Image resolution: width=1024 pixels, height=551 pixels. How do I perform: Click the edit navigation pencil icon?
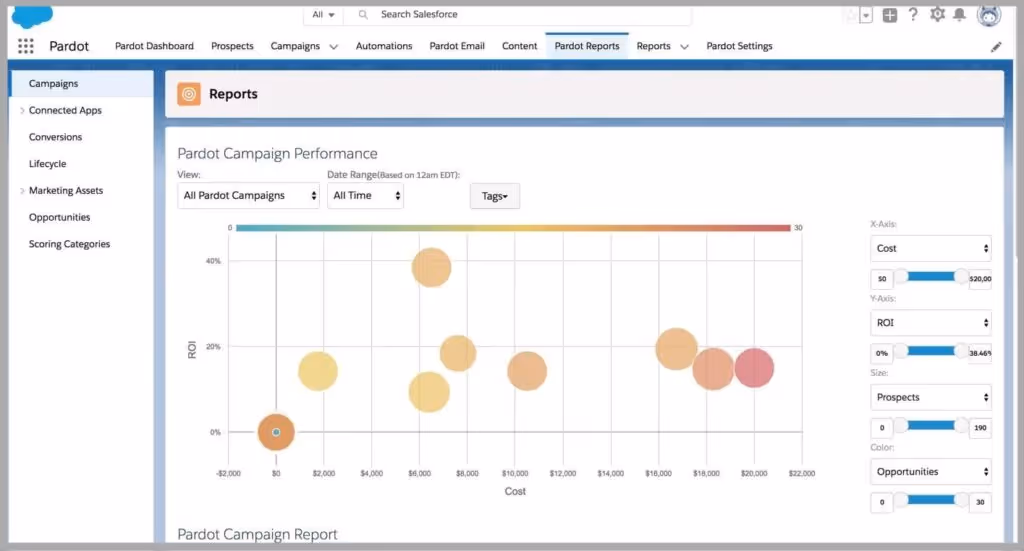996,46
